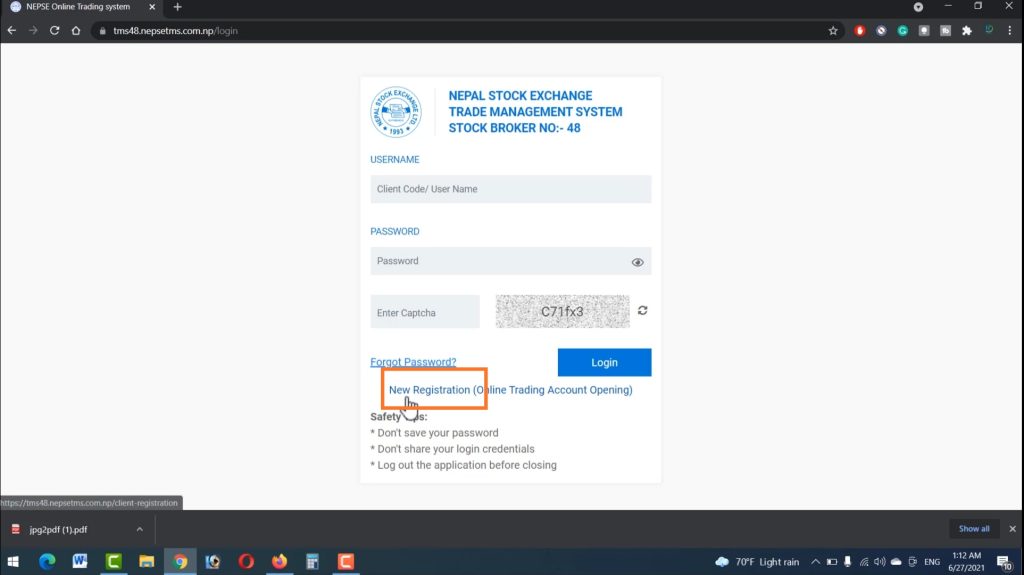Open Chrome's three-dot menu
The width and height of the screenshot is (1024, 575).
[x=1010, y=31]
